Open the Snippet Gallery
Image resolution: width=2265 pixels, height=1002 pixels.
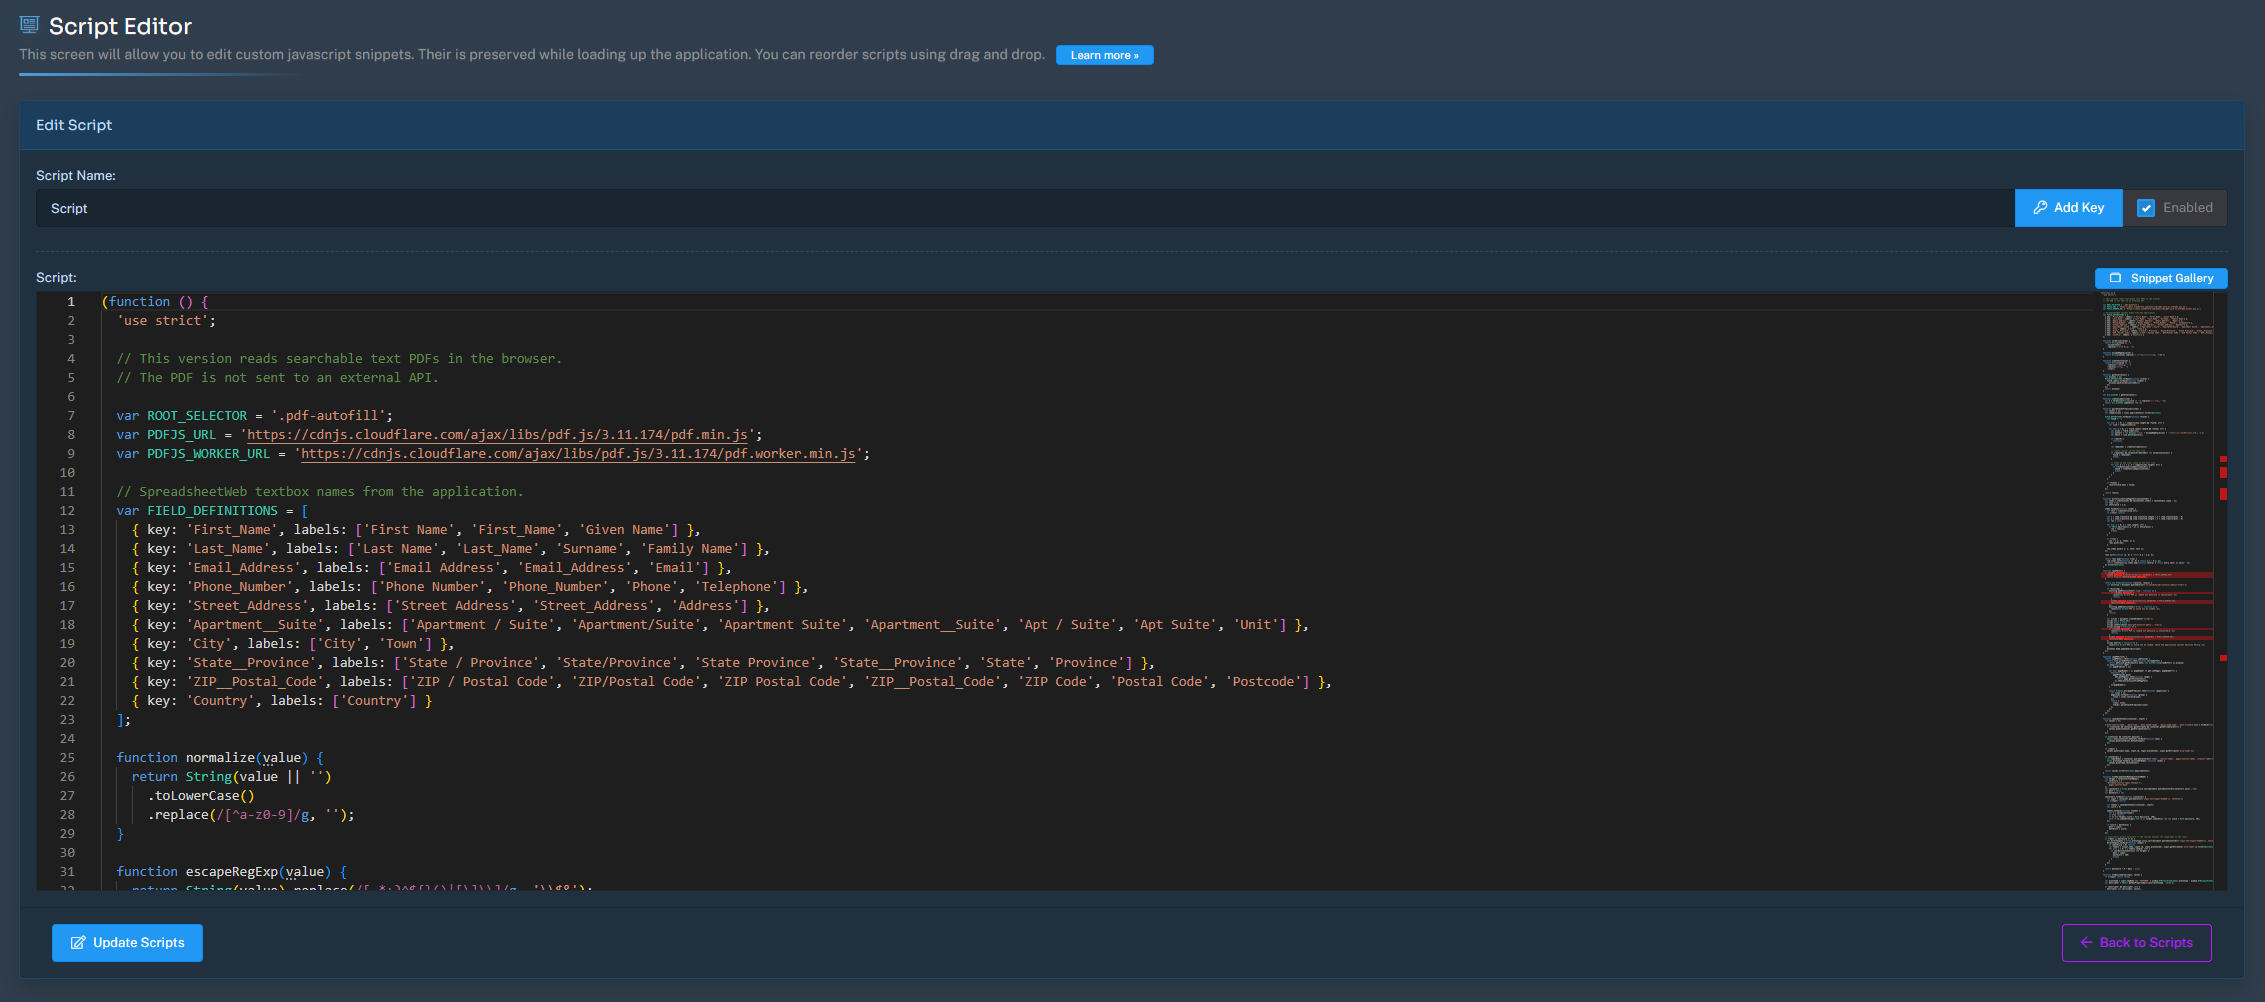coord(2161,278)
